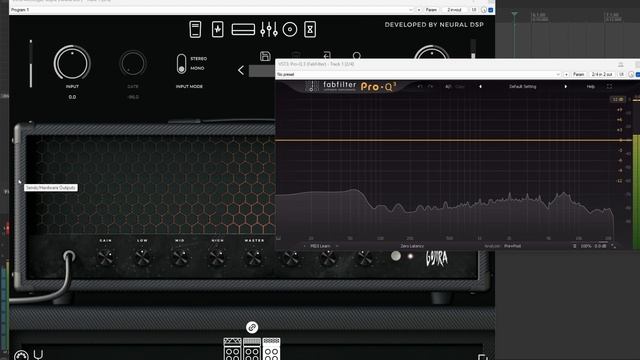The width and height of the screenshot is (640, 360).
Task: Open Param menu in Gojira window
Action: coord(431,10)
